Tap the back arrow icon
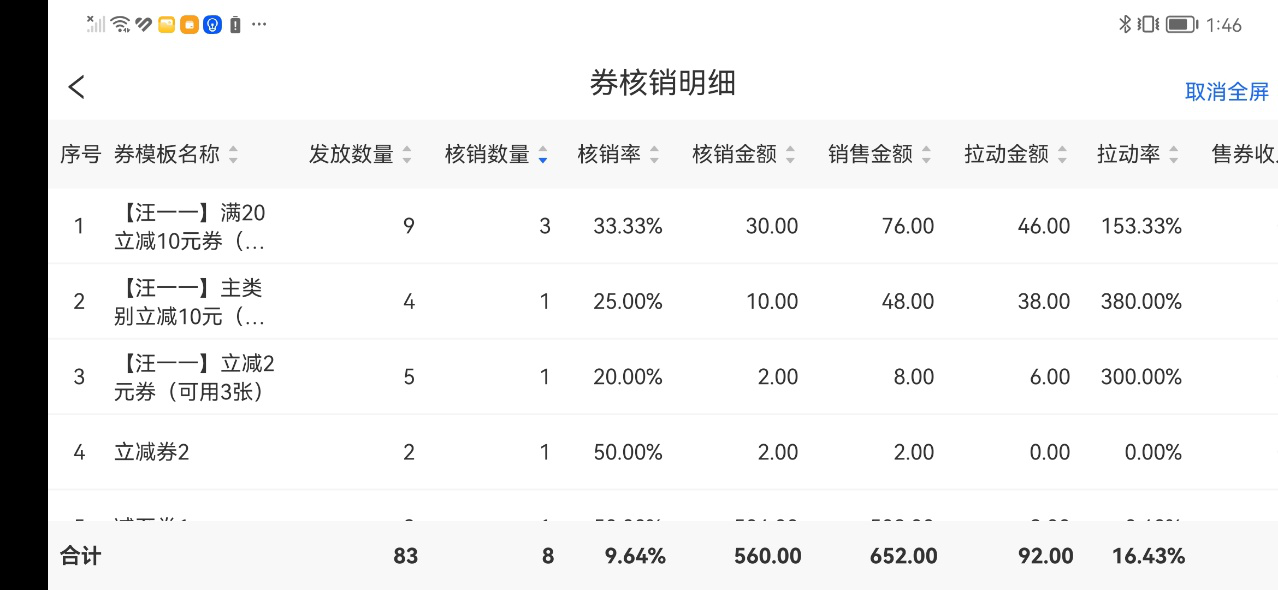 click(77, 87)
